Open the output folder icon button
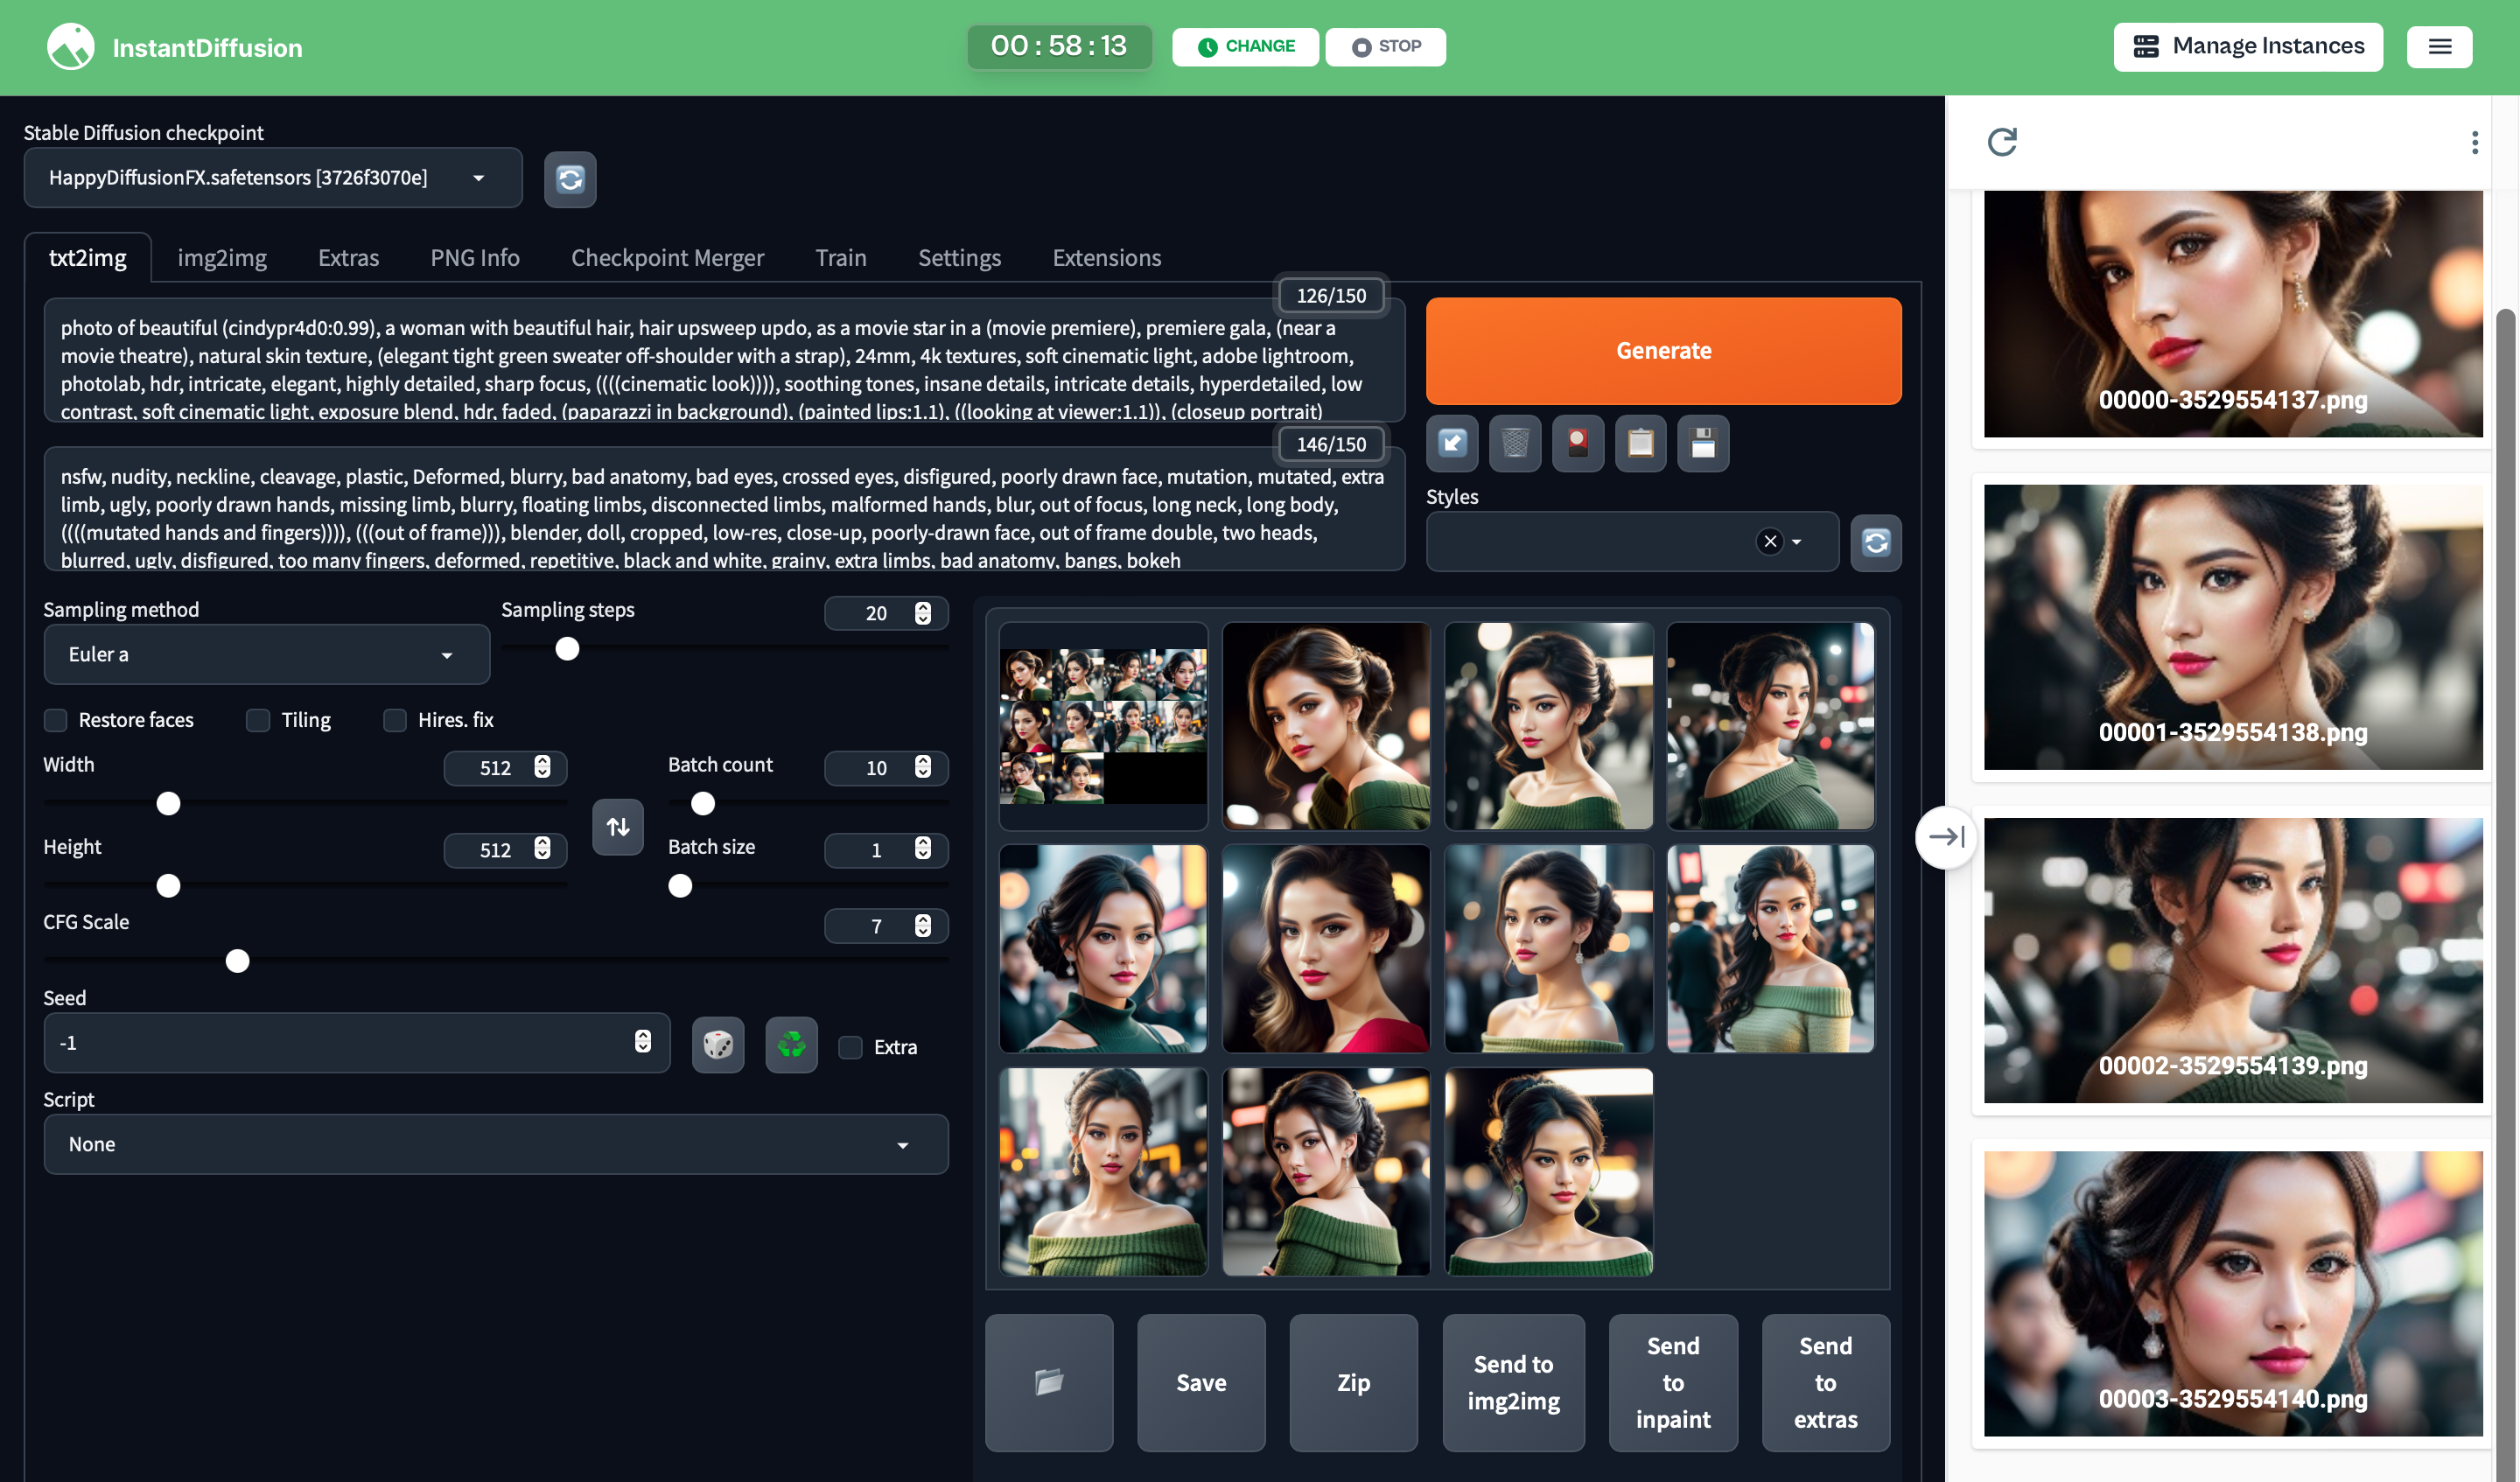The height and width of the screenshot is (1482, 2520). (x=1048, y=1382)
